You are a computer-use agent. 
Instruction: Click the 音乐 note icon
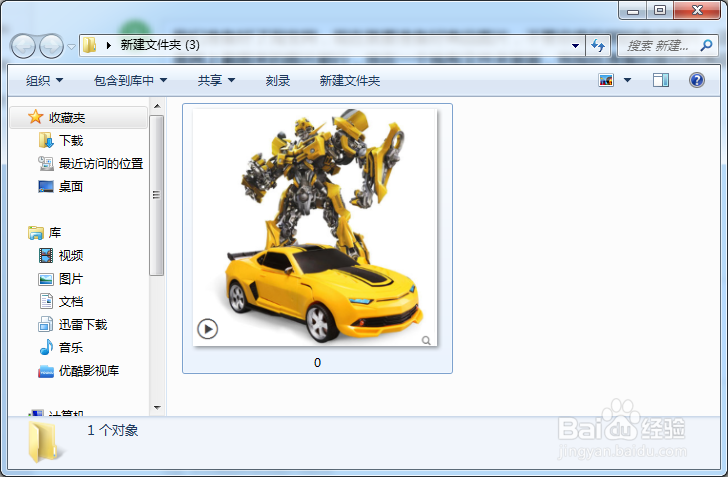click(46, 347)
